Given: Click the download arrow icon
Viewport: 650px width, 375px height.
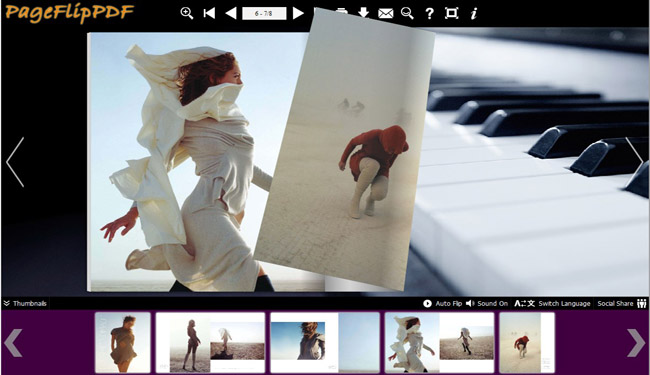Looking at the screenshot, I should 364,12.
